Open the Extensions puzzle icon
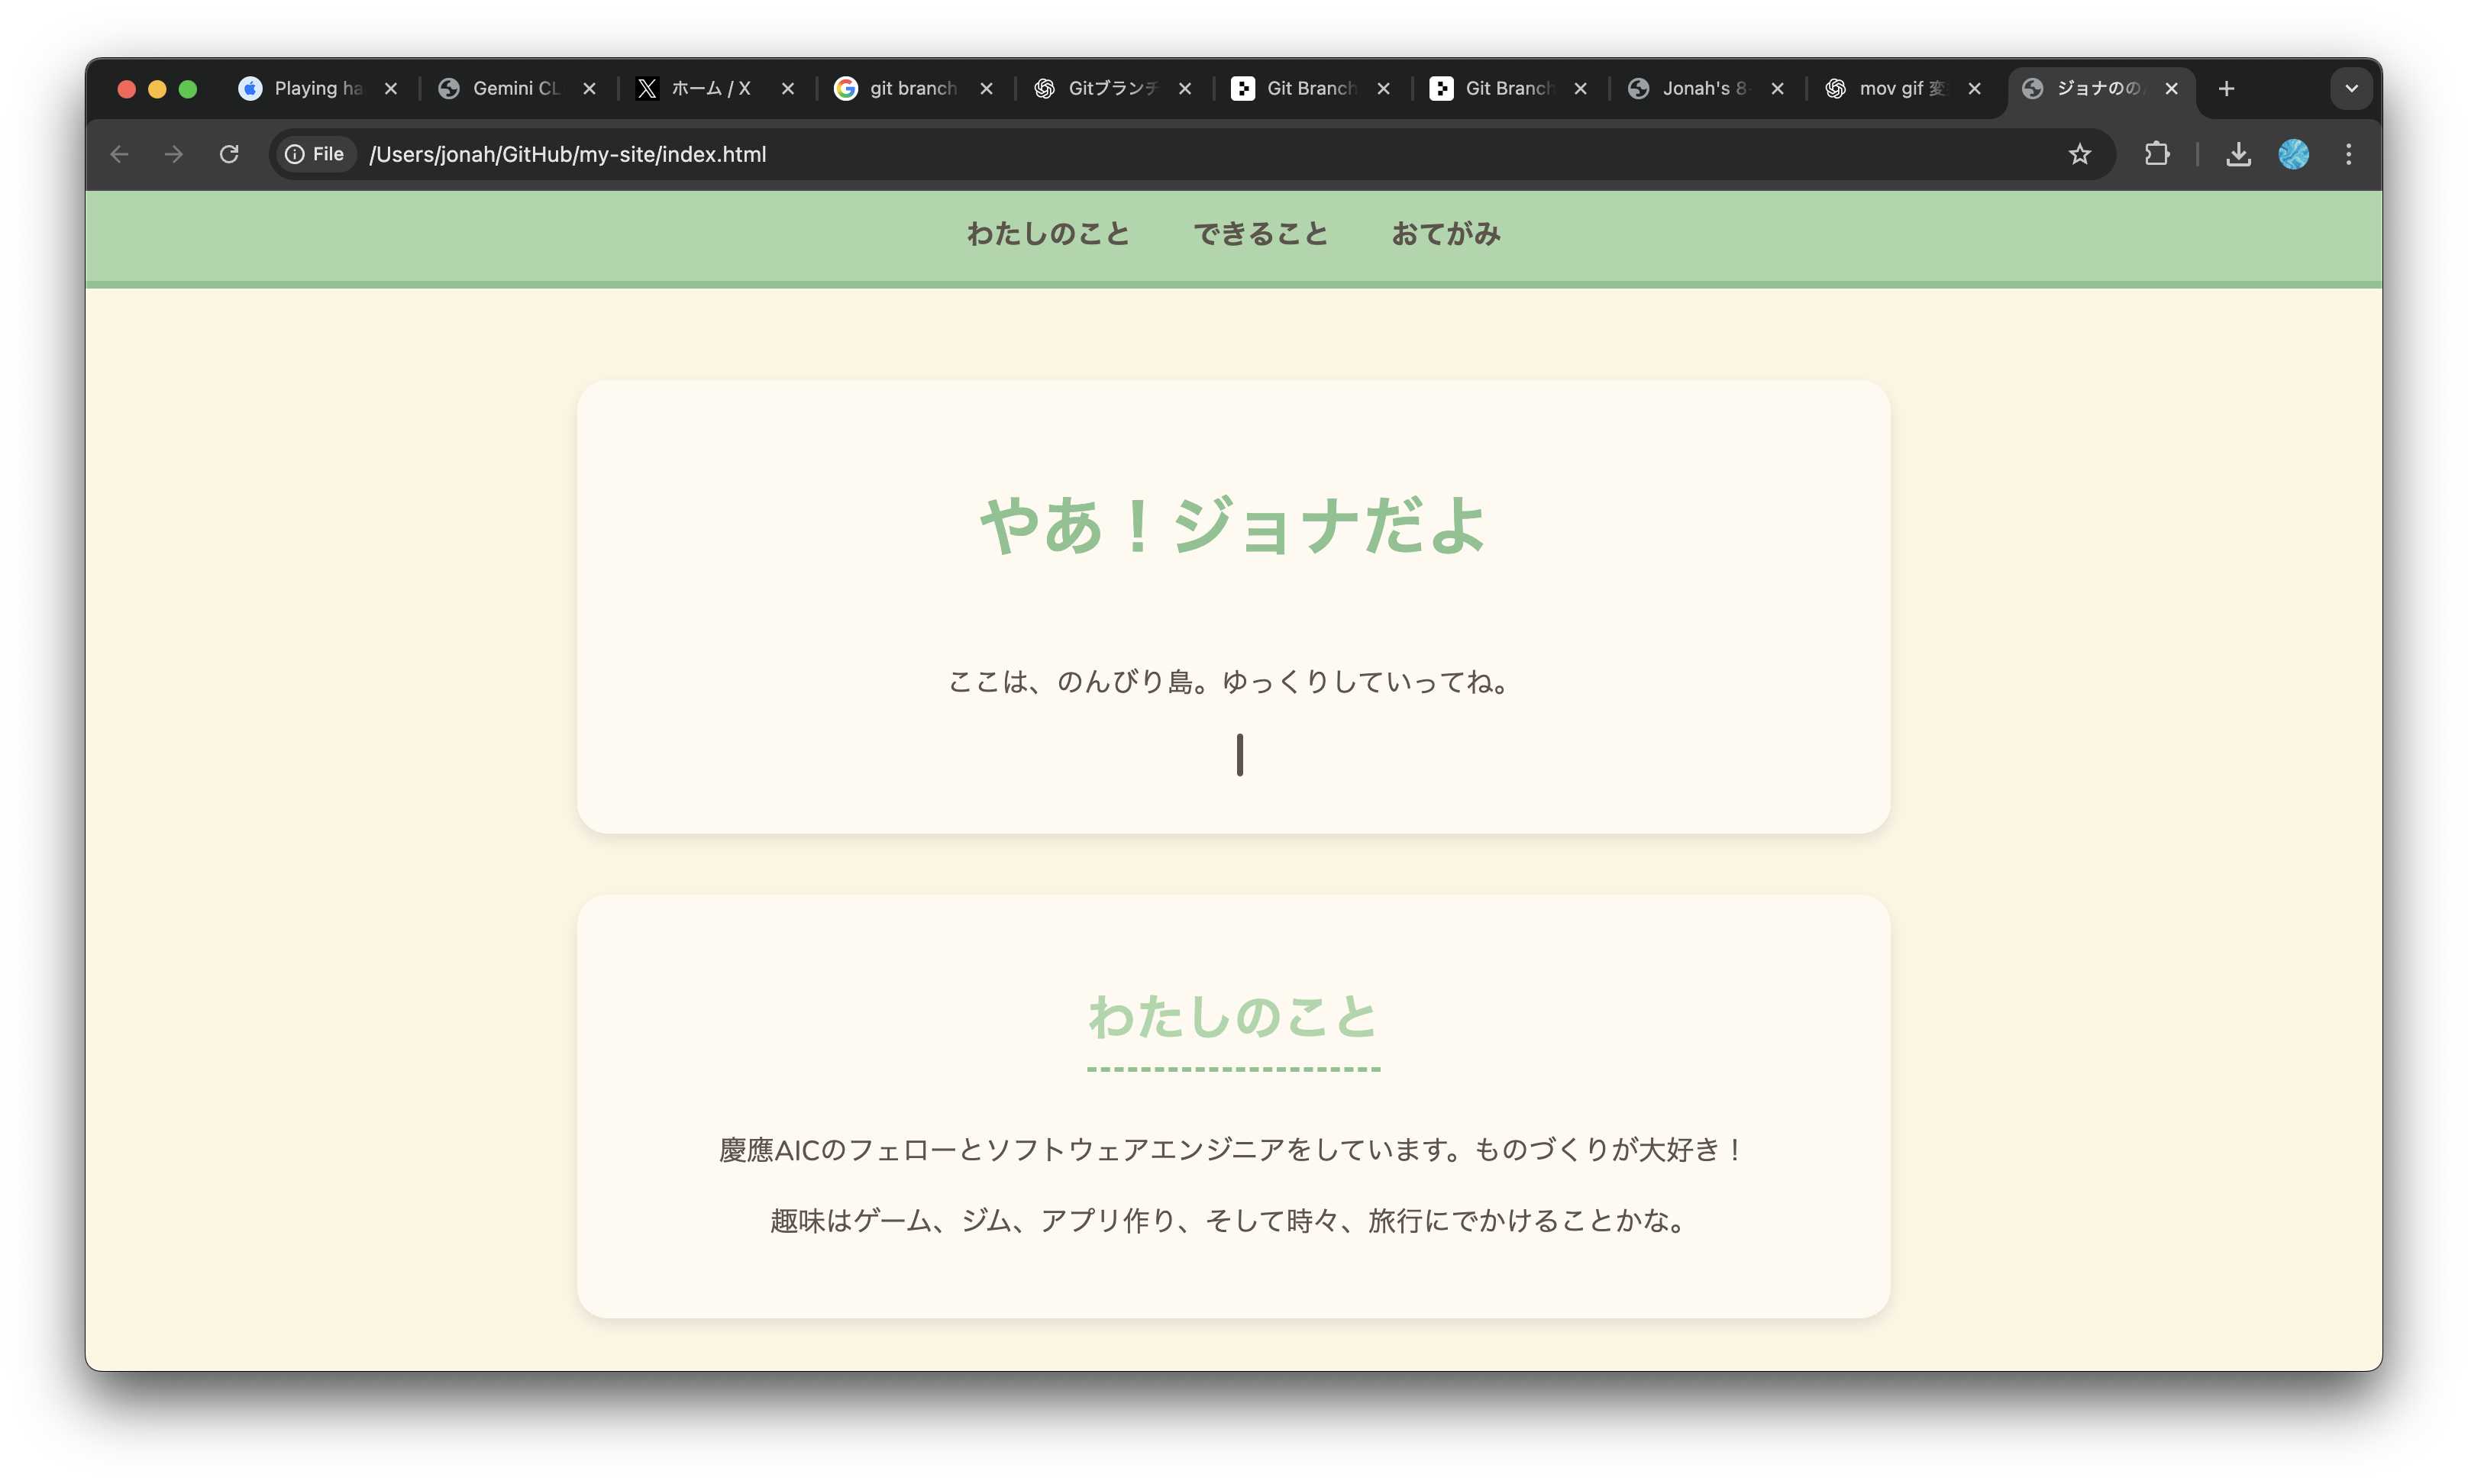Image resolution: width=2468 pixels, height=1484 pixels. [x=2157, y=154]
